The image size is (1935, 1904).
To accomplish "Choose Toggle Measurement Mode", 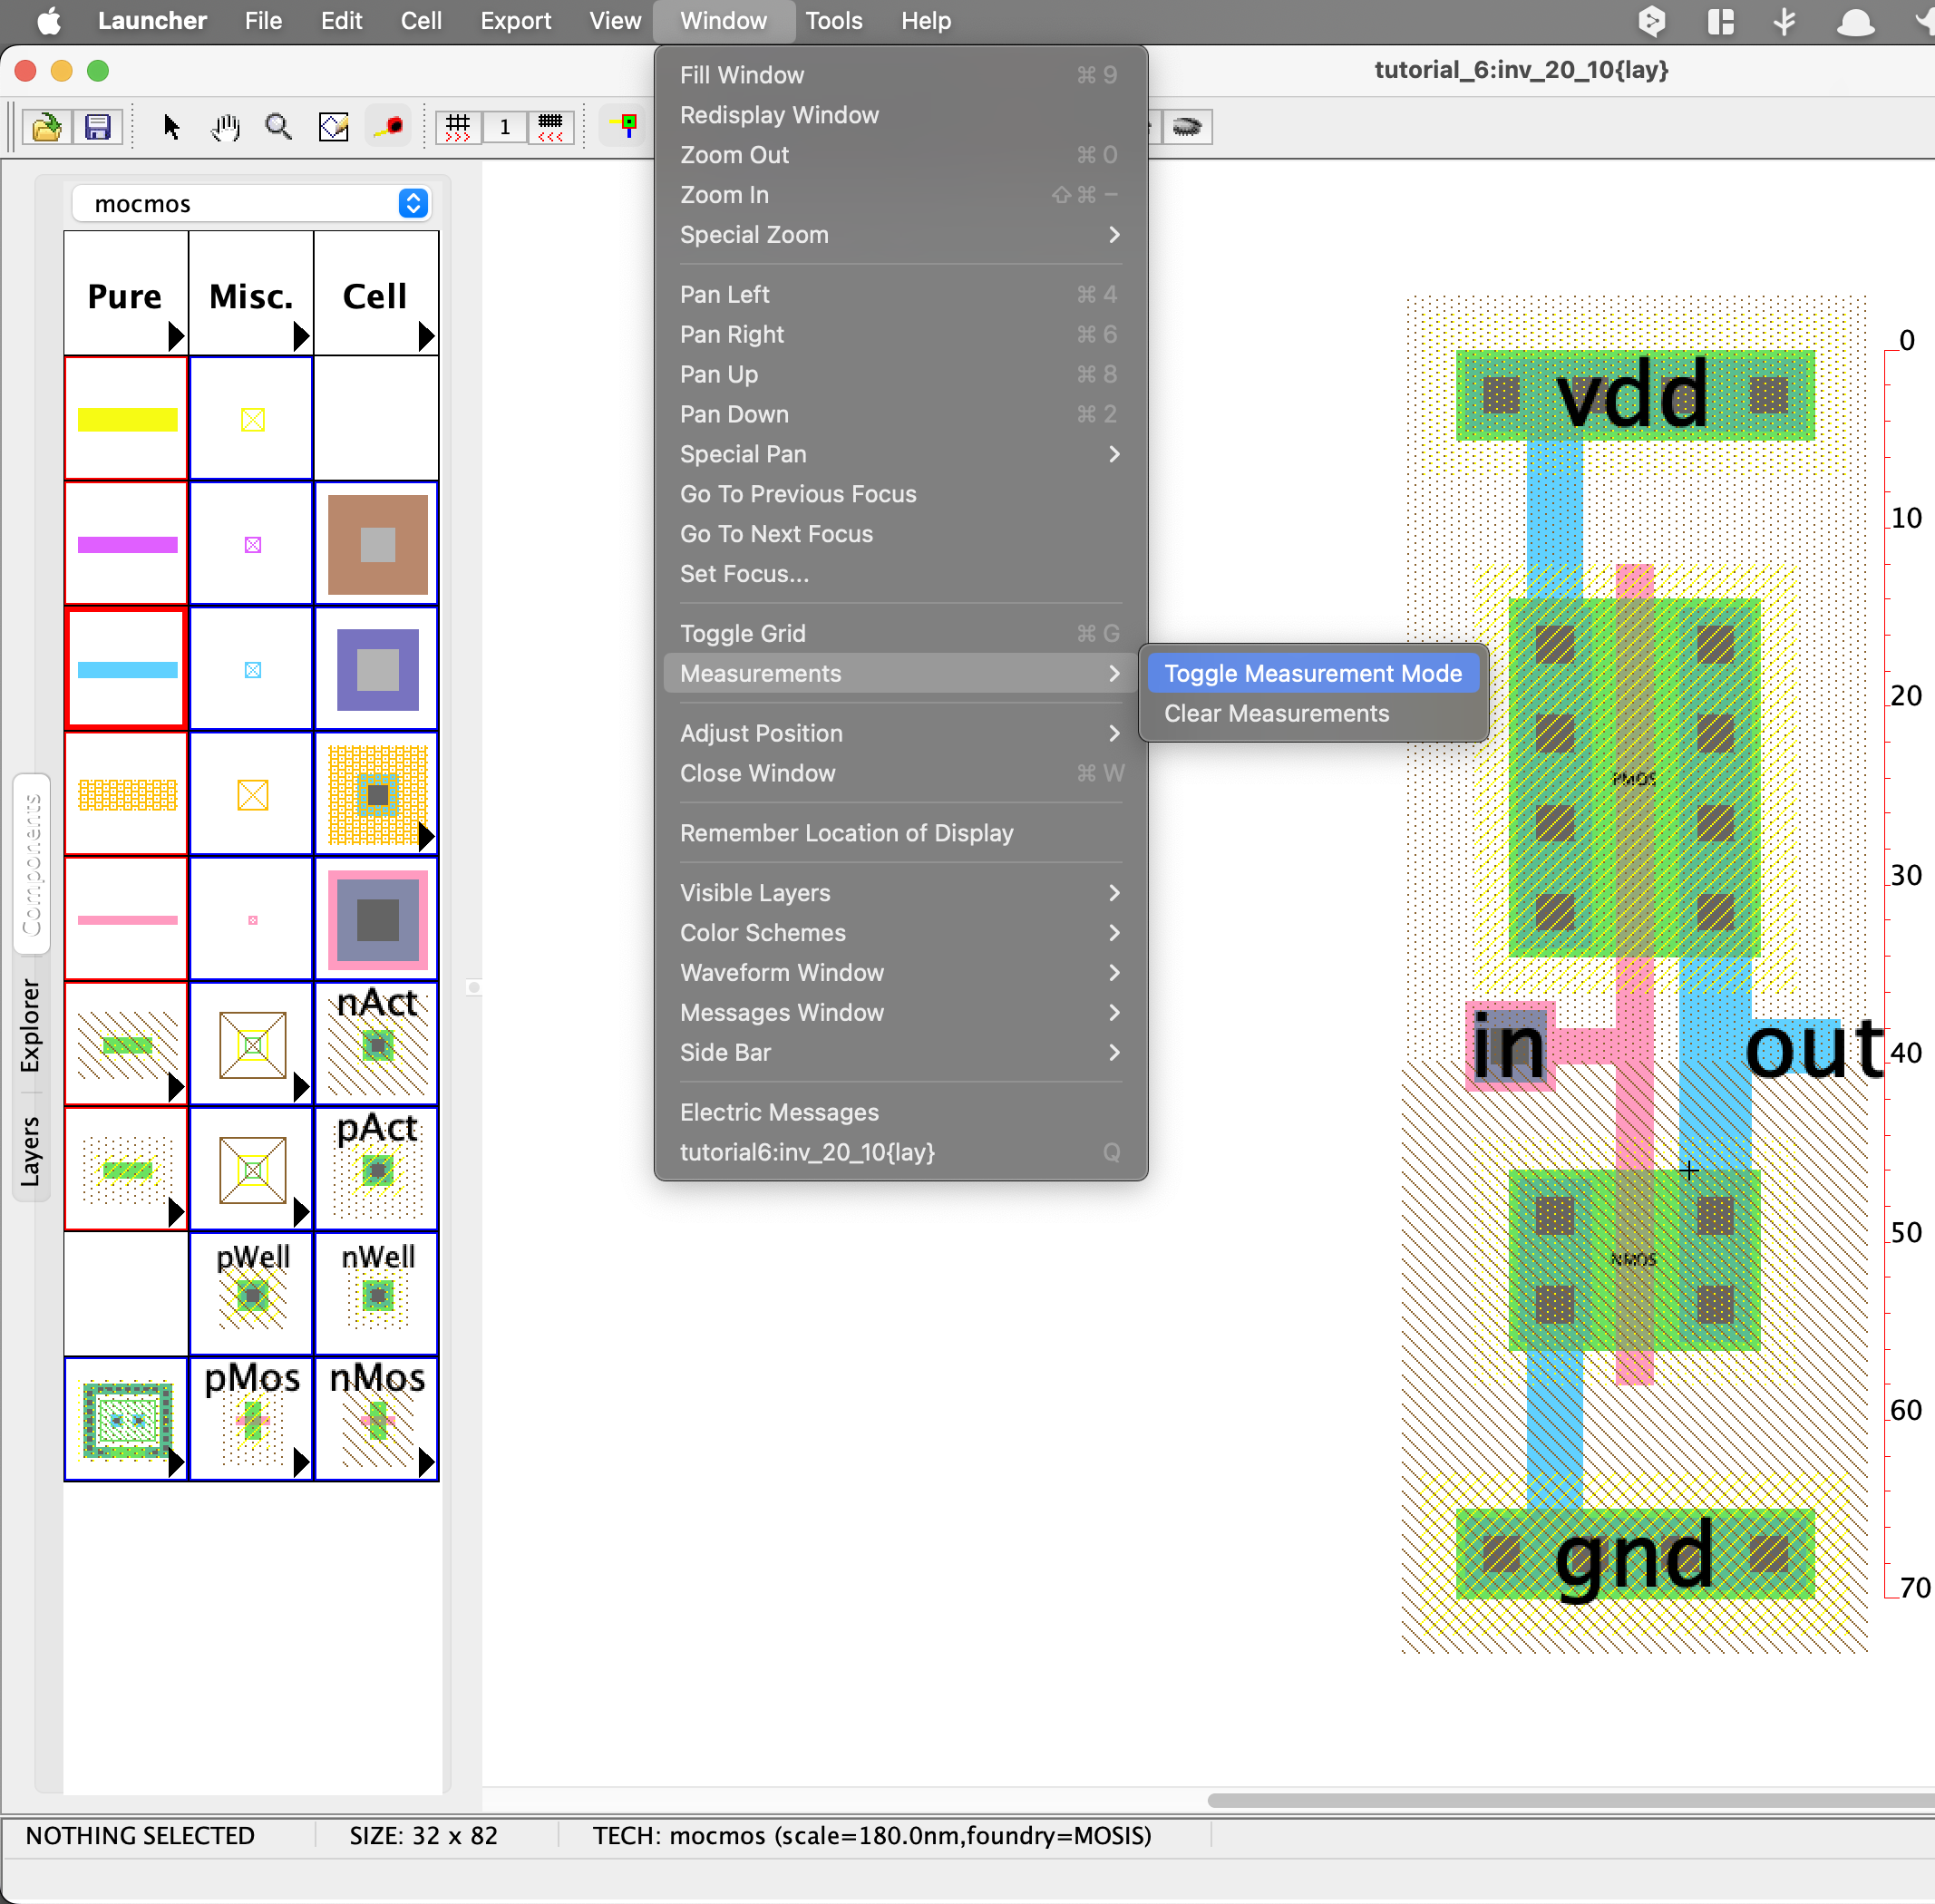I will coord(1312,673).
